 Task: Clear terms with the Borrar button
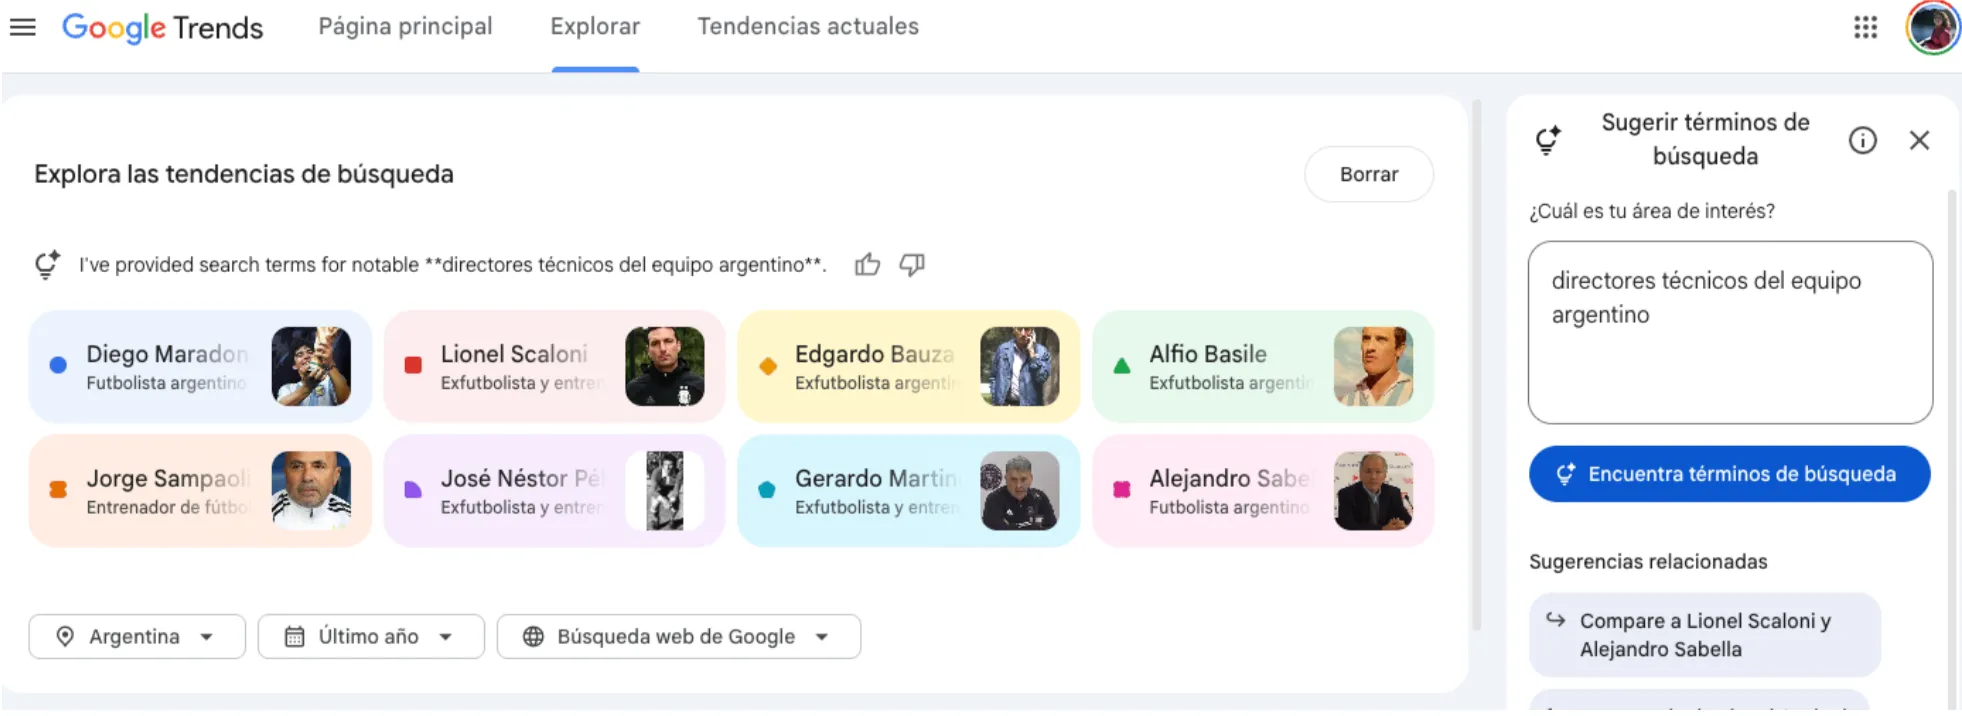pyautogui.click(x=1368, y=174)
